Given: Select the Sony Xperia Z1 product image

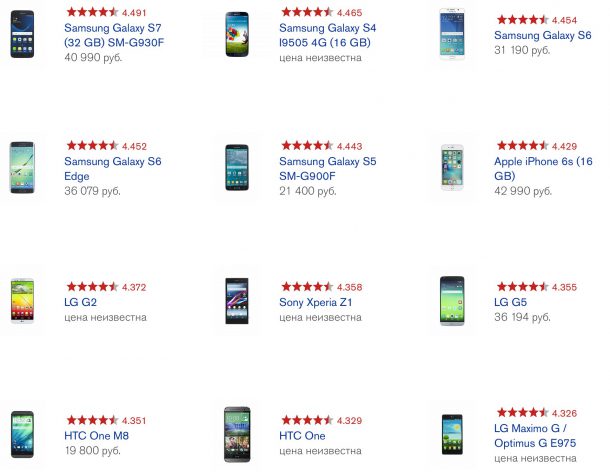Looking at the screenshot, I should 237,300.
